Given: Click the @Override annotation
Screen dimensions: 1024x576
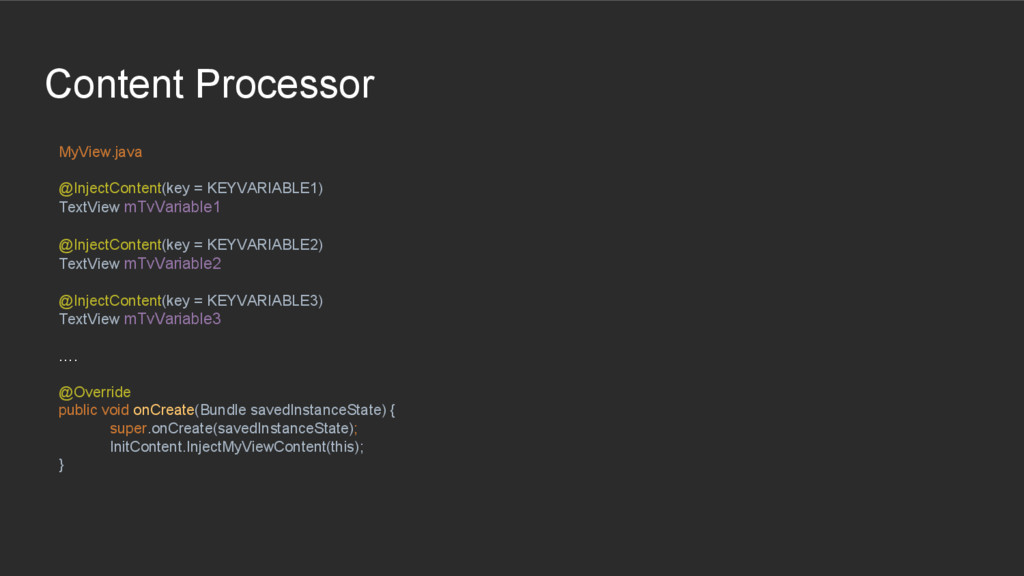Looking at the screenshot, I should (x=94, y=392).
